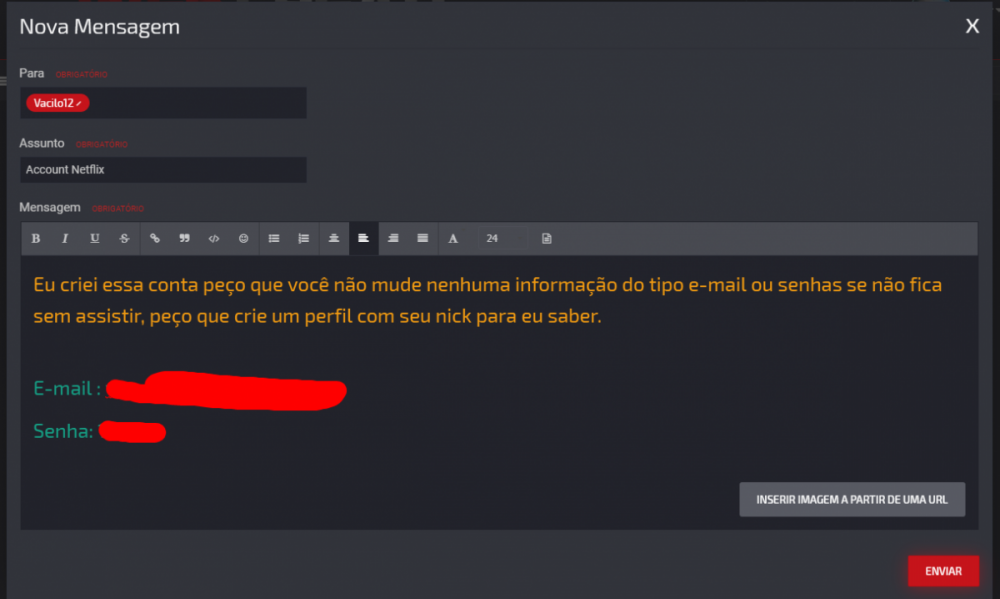Apply strikethrough to selected text
Viewport: 1000px width, 599px height.
(124, 239)
